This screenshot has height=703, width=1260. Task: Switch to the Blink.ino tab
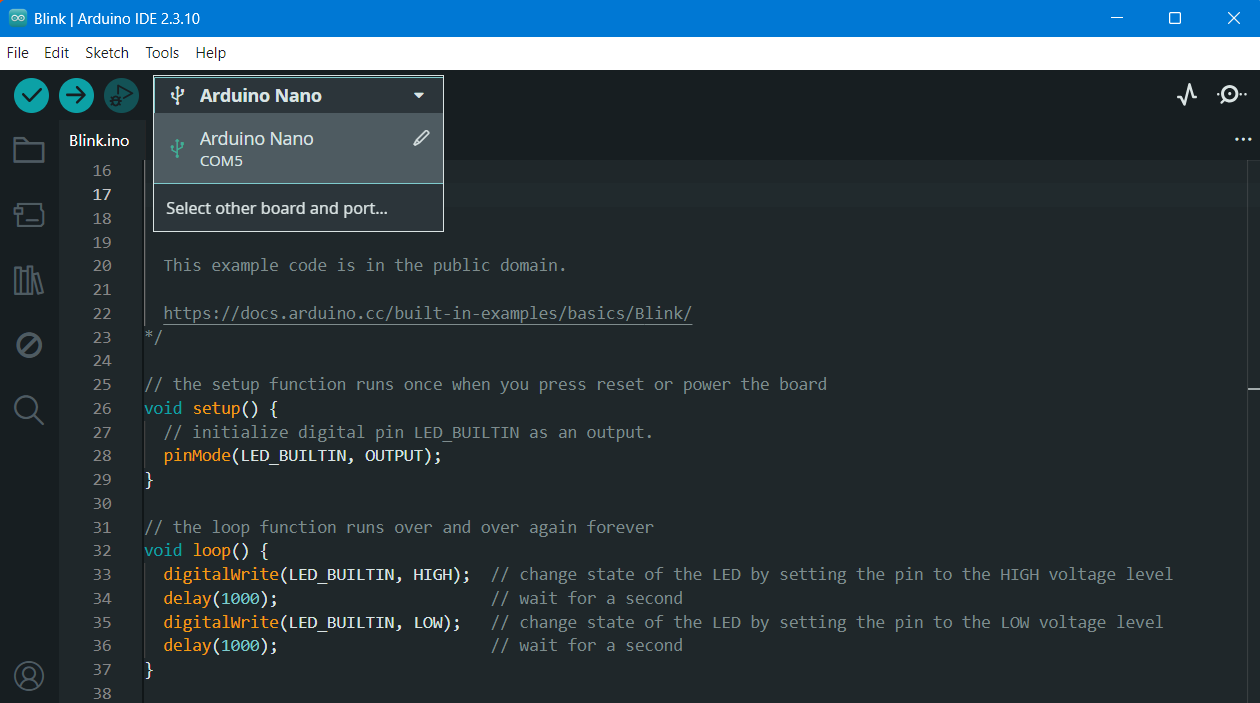[x=99, y=140]
